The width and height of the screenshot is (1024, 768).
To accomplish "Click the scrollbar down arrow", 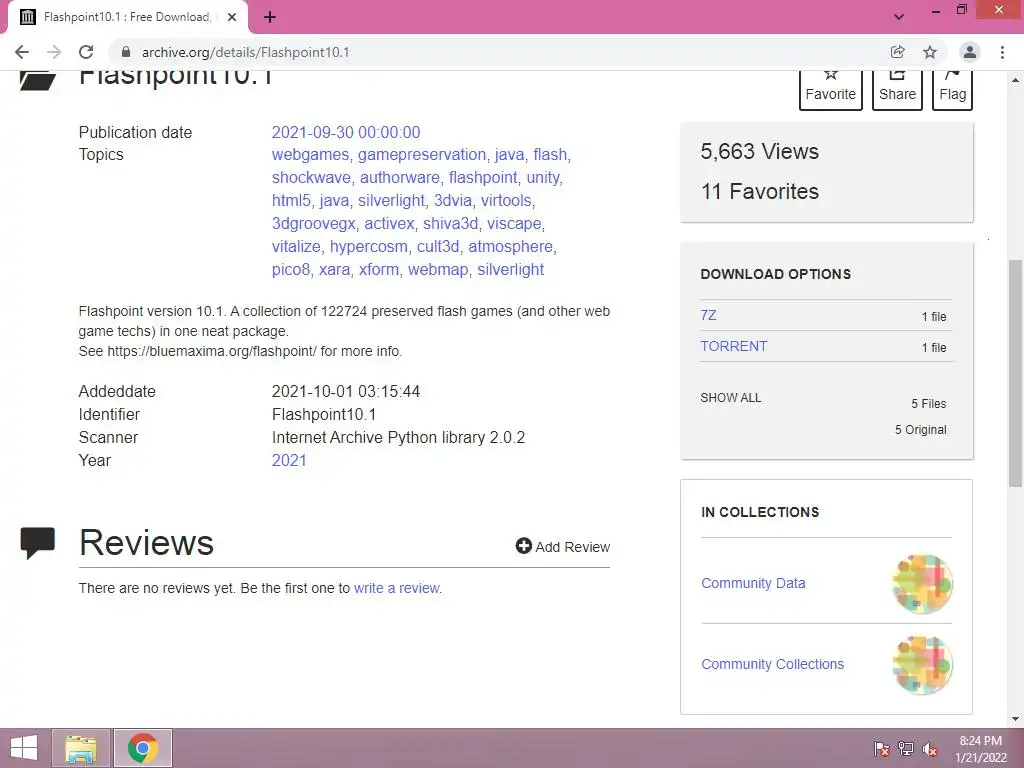I will (x=1015, y=719).
